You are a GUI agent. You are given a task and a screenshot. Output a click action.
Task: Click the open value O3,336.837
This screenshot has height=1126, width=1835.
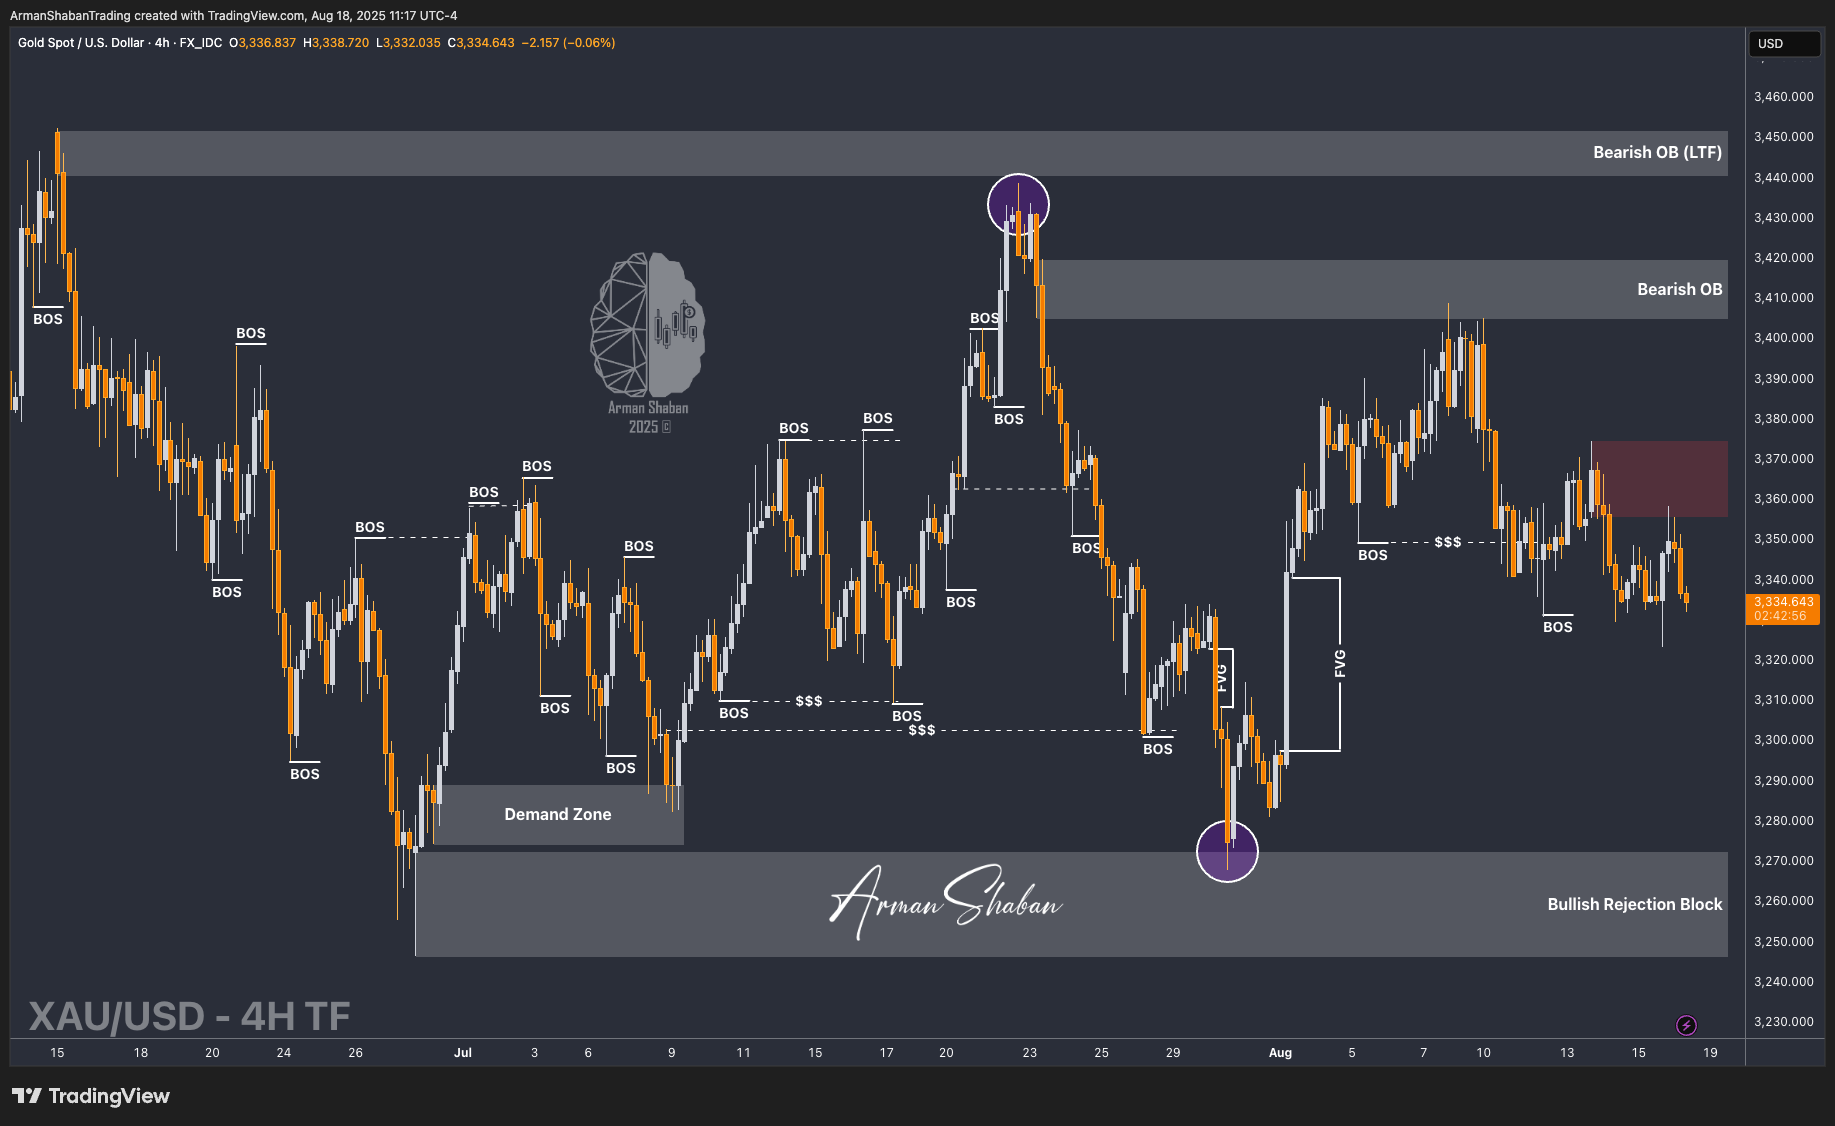click(x=262, y=43)
